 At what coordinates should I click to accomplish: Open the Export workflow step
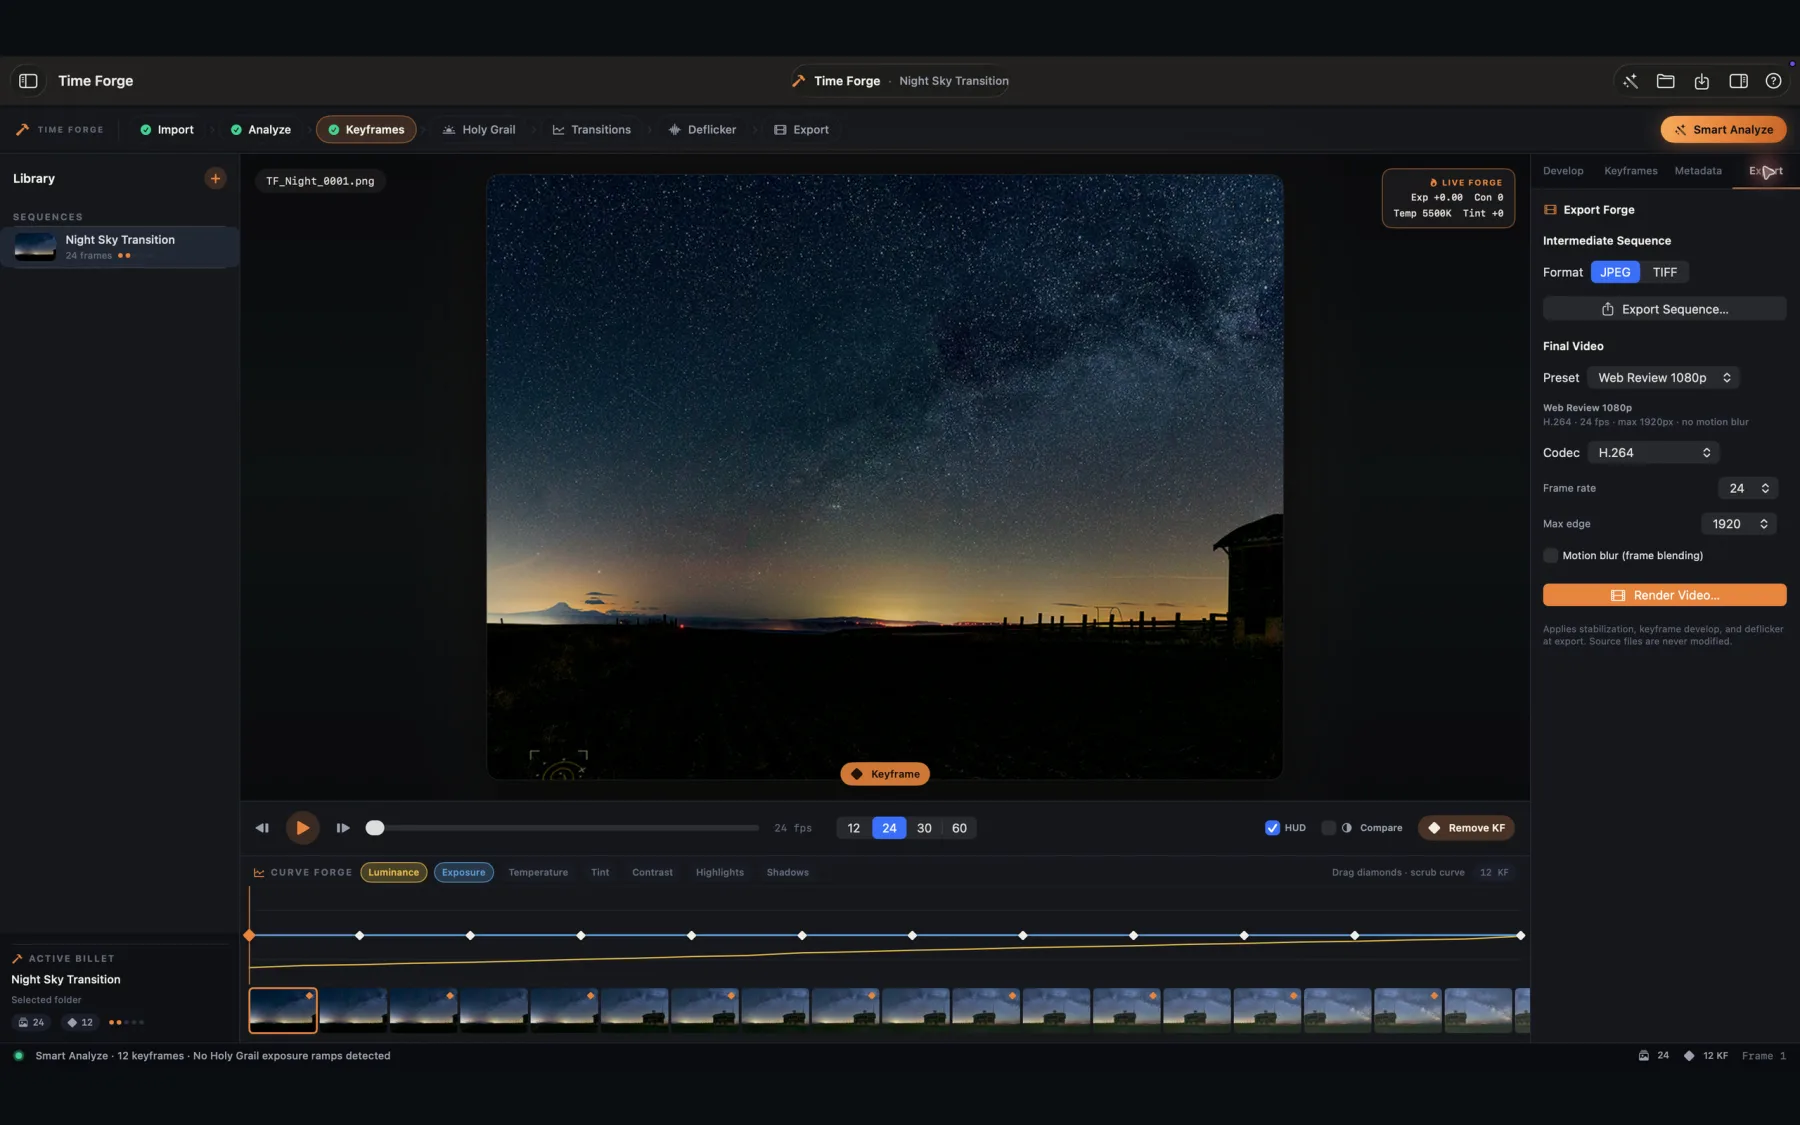(801, 130)
